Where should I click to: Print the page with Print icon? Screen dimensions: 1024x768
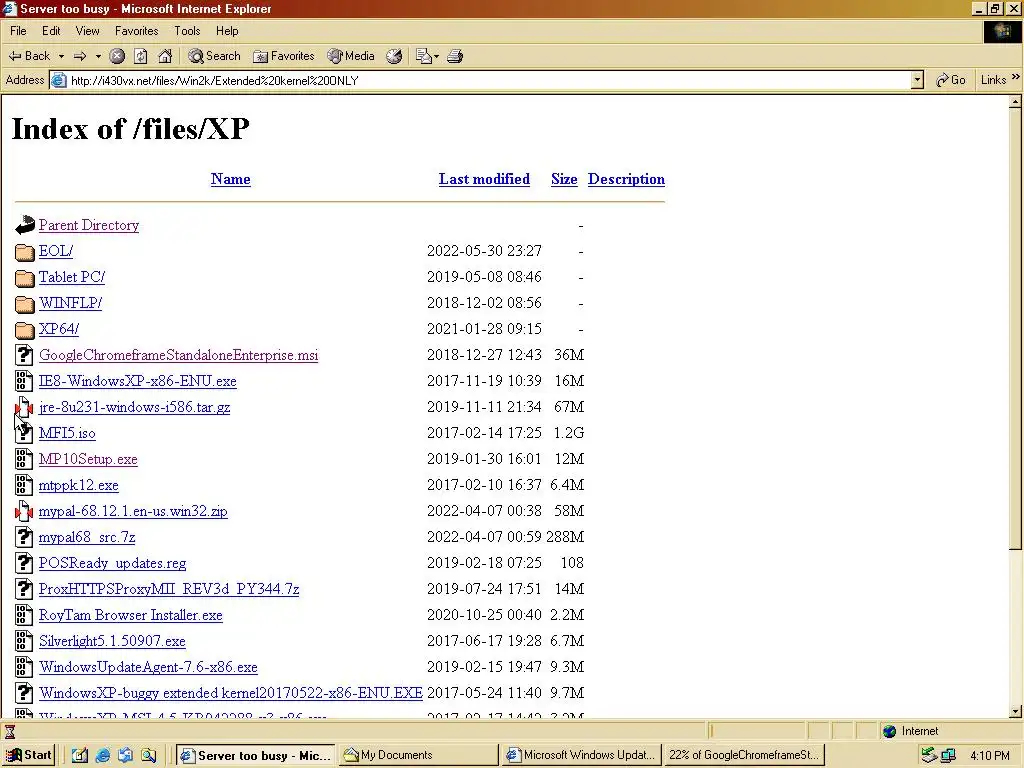pyautogui.click(x=455, y=56)
